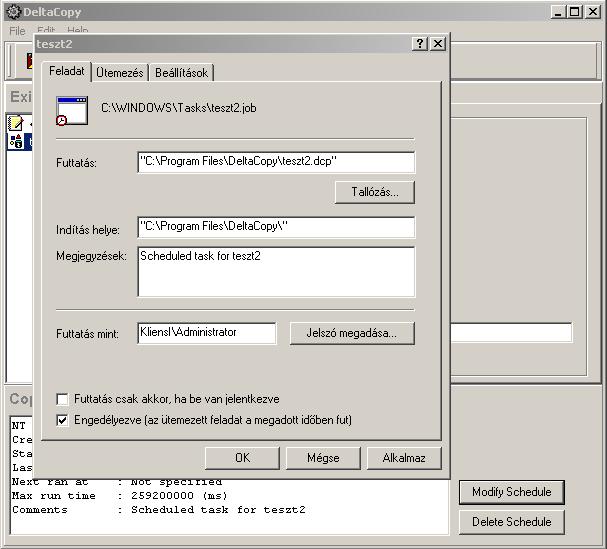The width and height of the screenshot is (607, 549).
Task: Click Modify Schedule in DeltaCopy window
Action: [512, 492]
